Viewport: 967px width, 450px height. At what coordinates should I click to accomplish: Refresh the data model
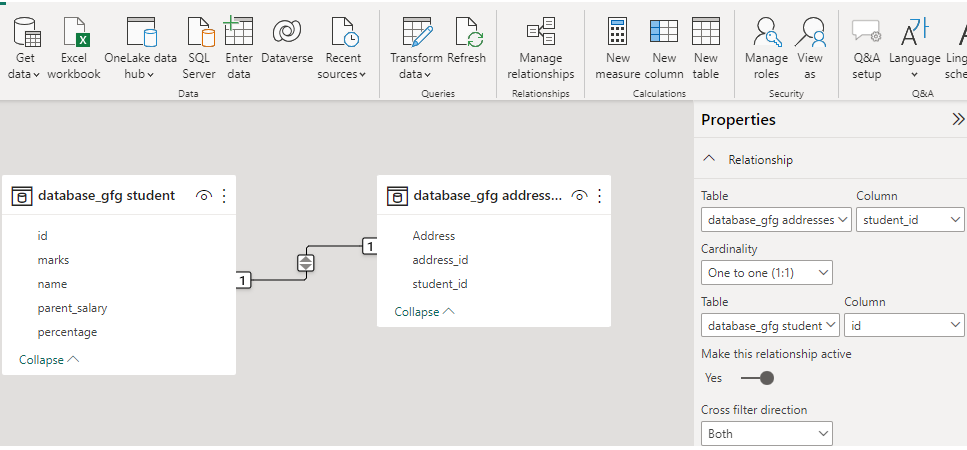(466, 43)
